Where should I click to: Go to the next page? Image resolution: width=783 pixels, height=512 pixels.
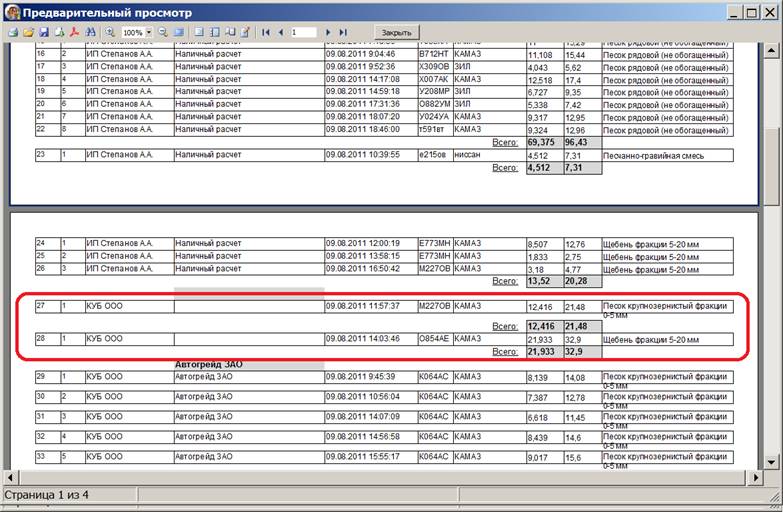328,32
